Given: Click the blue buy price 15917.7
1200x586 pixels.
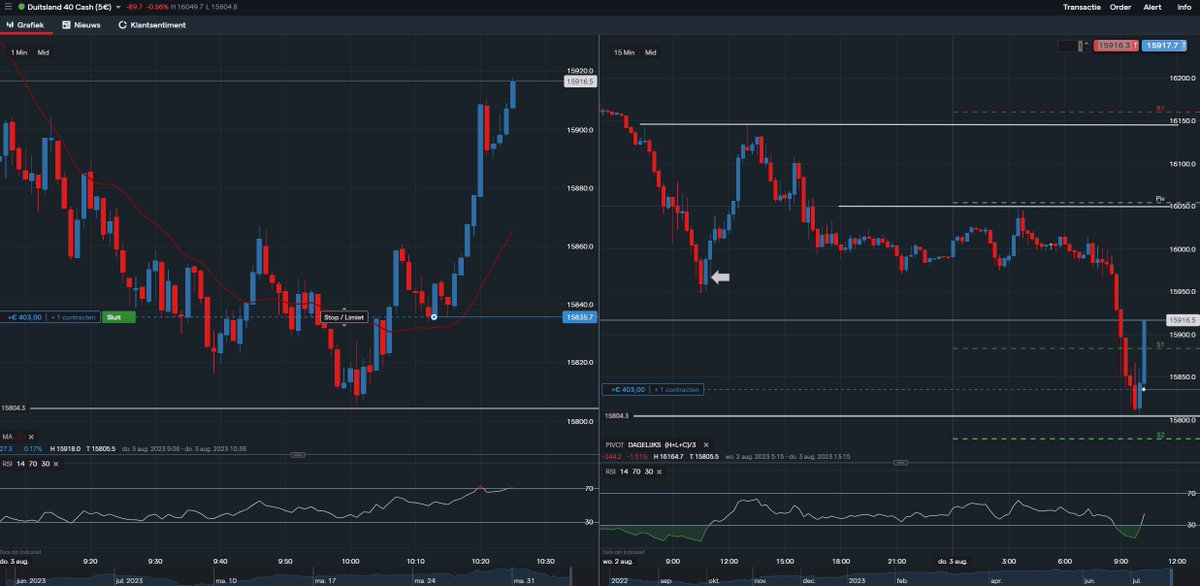Looking at the screenshot, I should (x=1166, y=46).
